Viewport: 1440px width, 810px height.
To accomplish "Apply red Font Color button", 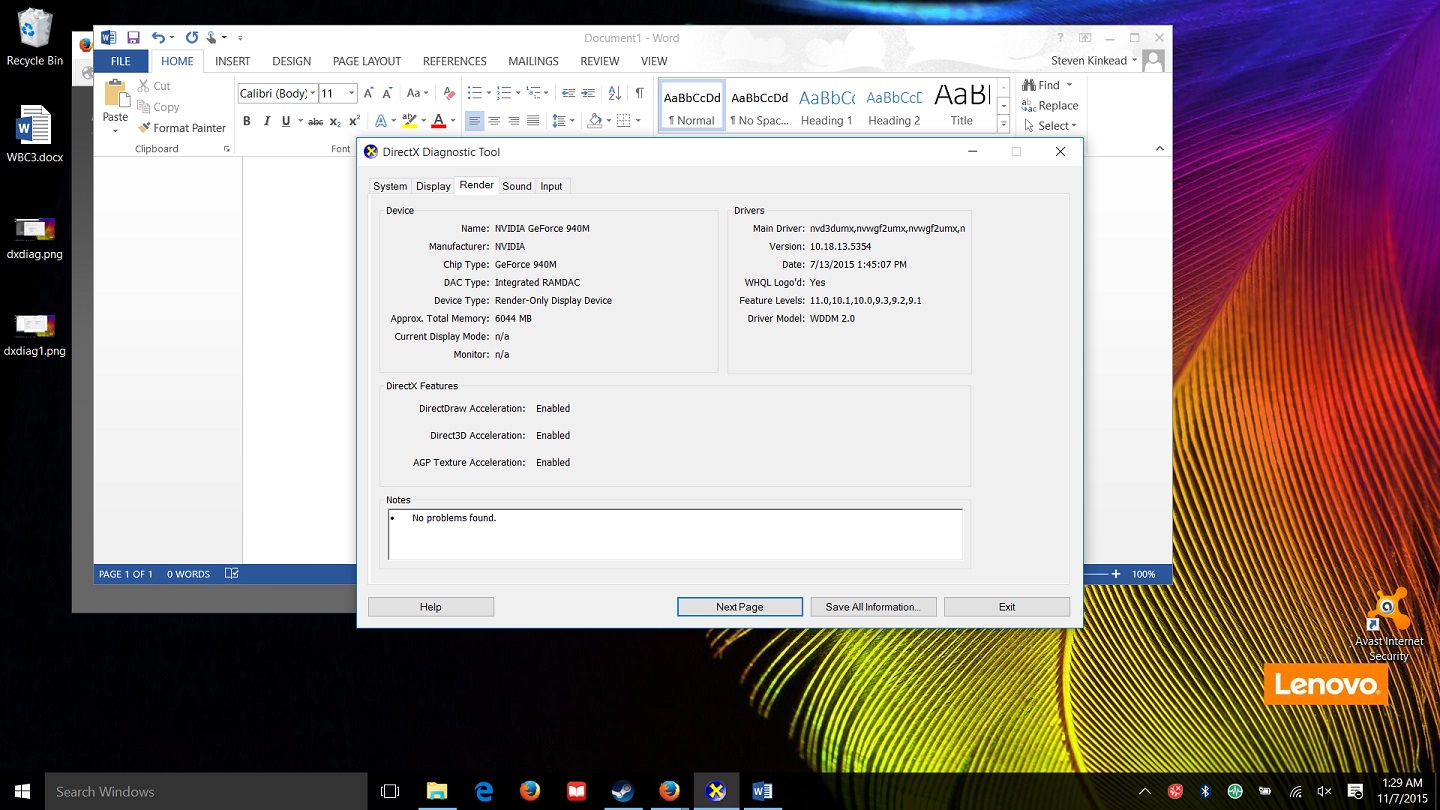I will tap(438, 121).
